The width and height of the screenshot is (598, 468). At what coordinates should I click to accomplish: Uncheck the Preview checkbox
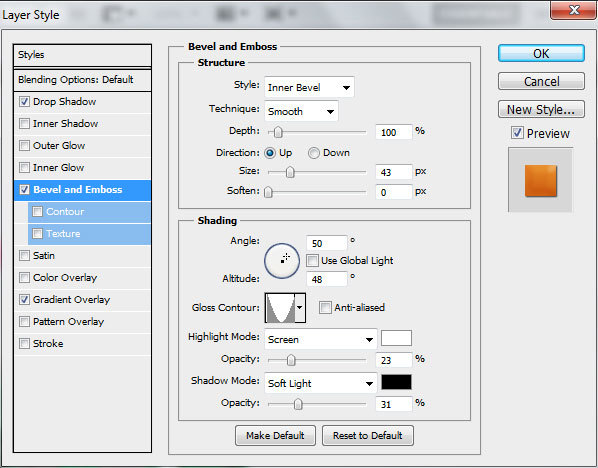pyautogui.click(x=517, y=133)
